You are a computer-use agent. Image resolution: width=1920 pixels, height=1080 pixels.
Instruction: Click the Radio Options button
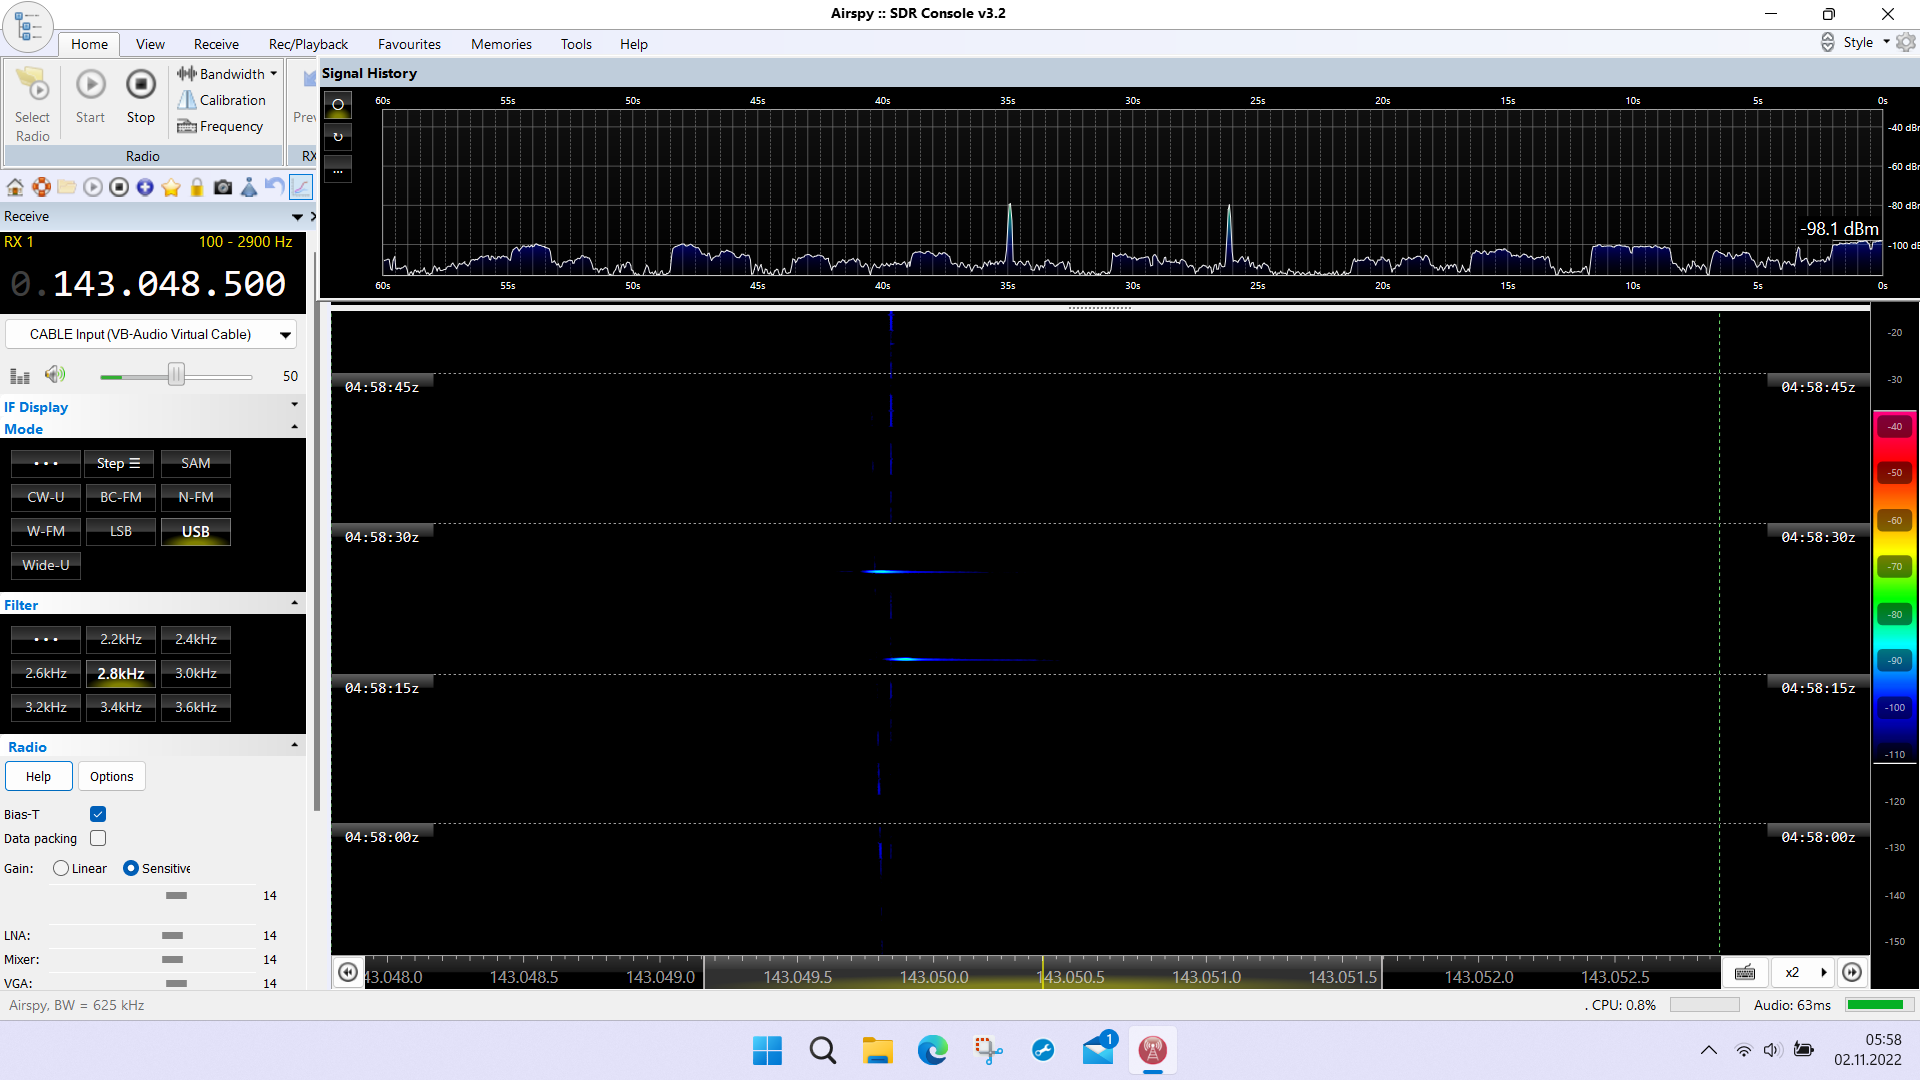point(112,777)
